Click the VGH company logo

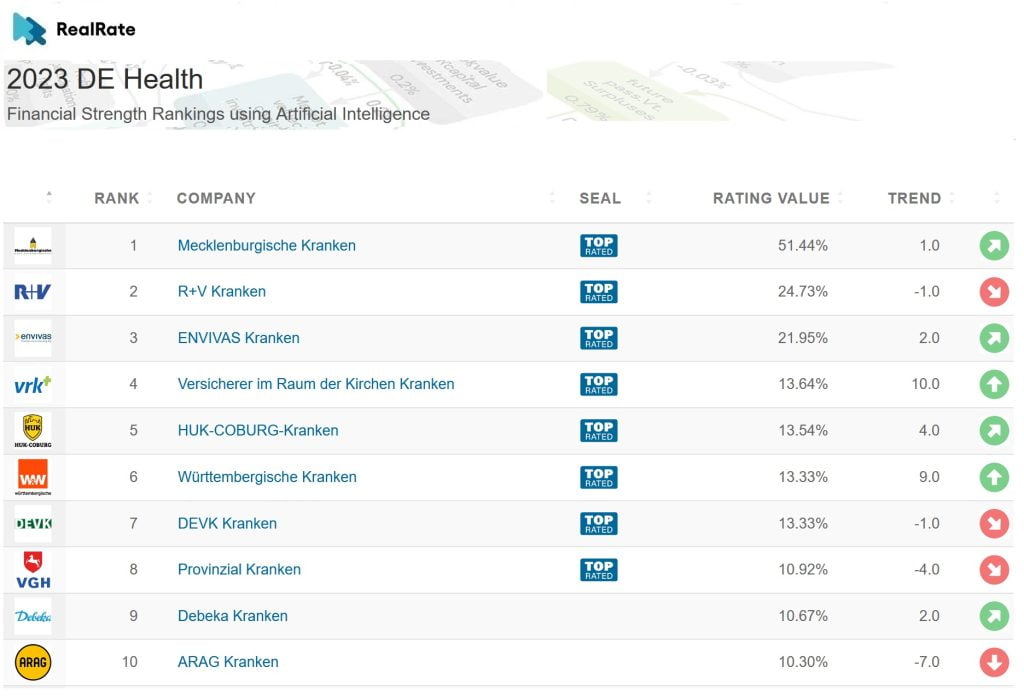[x=33, y=569]
